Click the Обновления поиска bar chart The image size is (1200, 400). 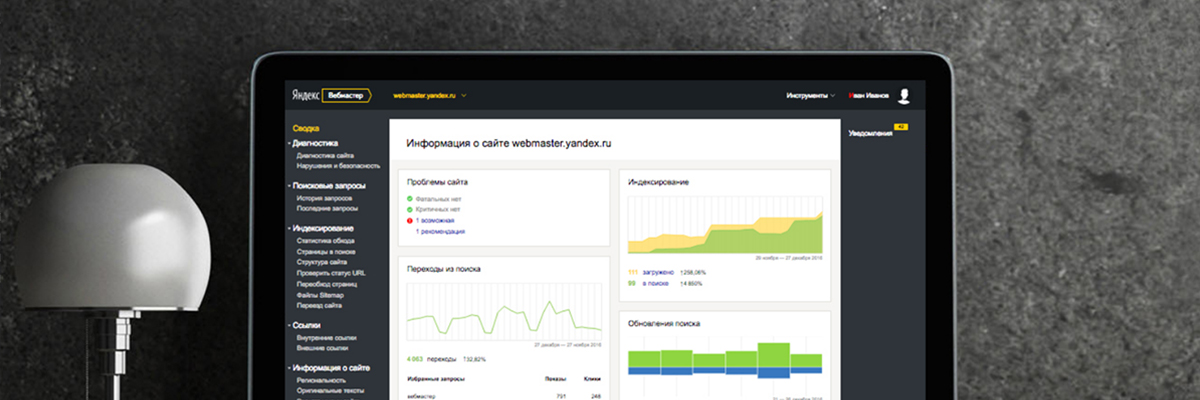725,364
